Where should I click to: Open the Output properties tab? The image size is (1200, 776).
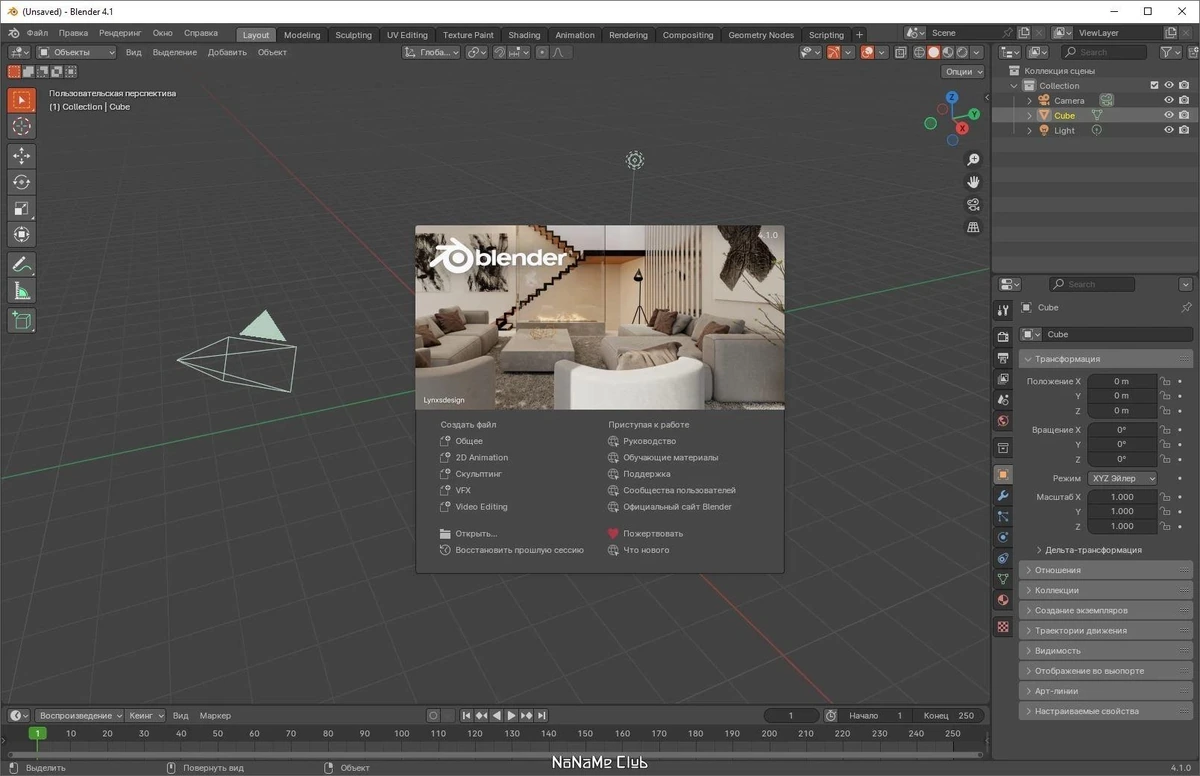(x=1003, y=358)
